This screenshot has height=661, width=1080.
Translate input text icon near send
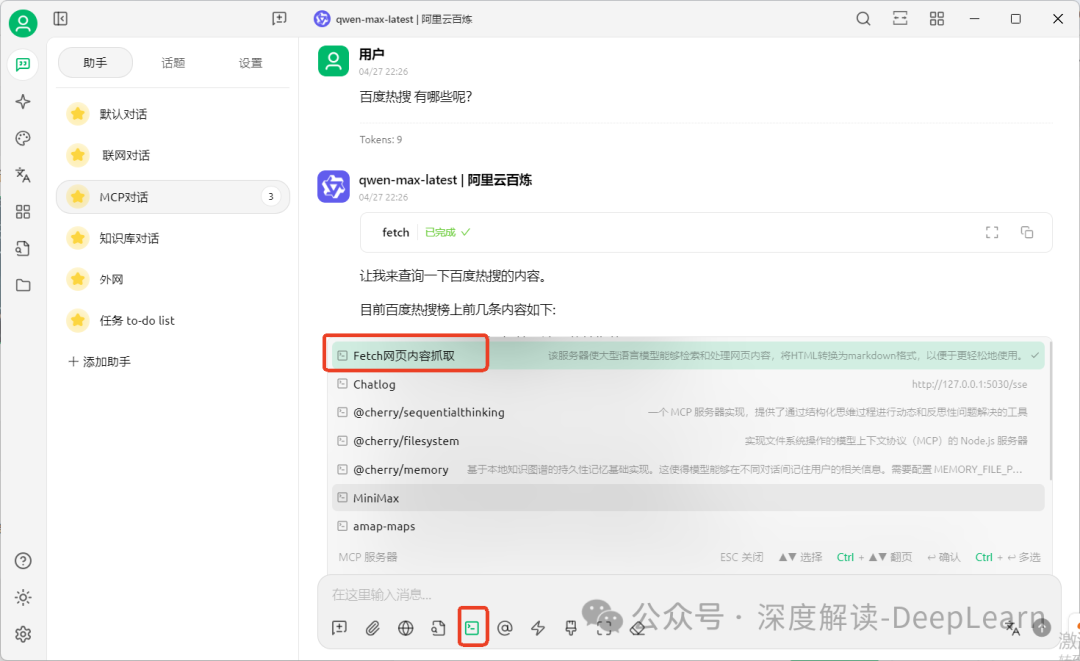(1012, 627)
